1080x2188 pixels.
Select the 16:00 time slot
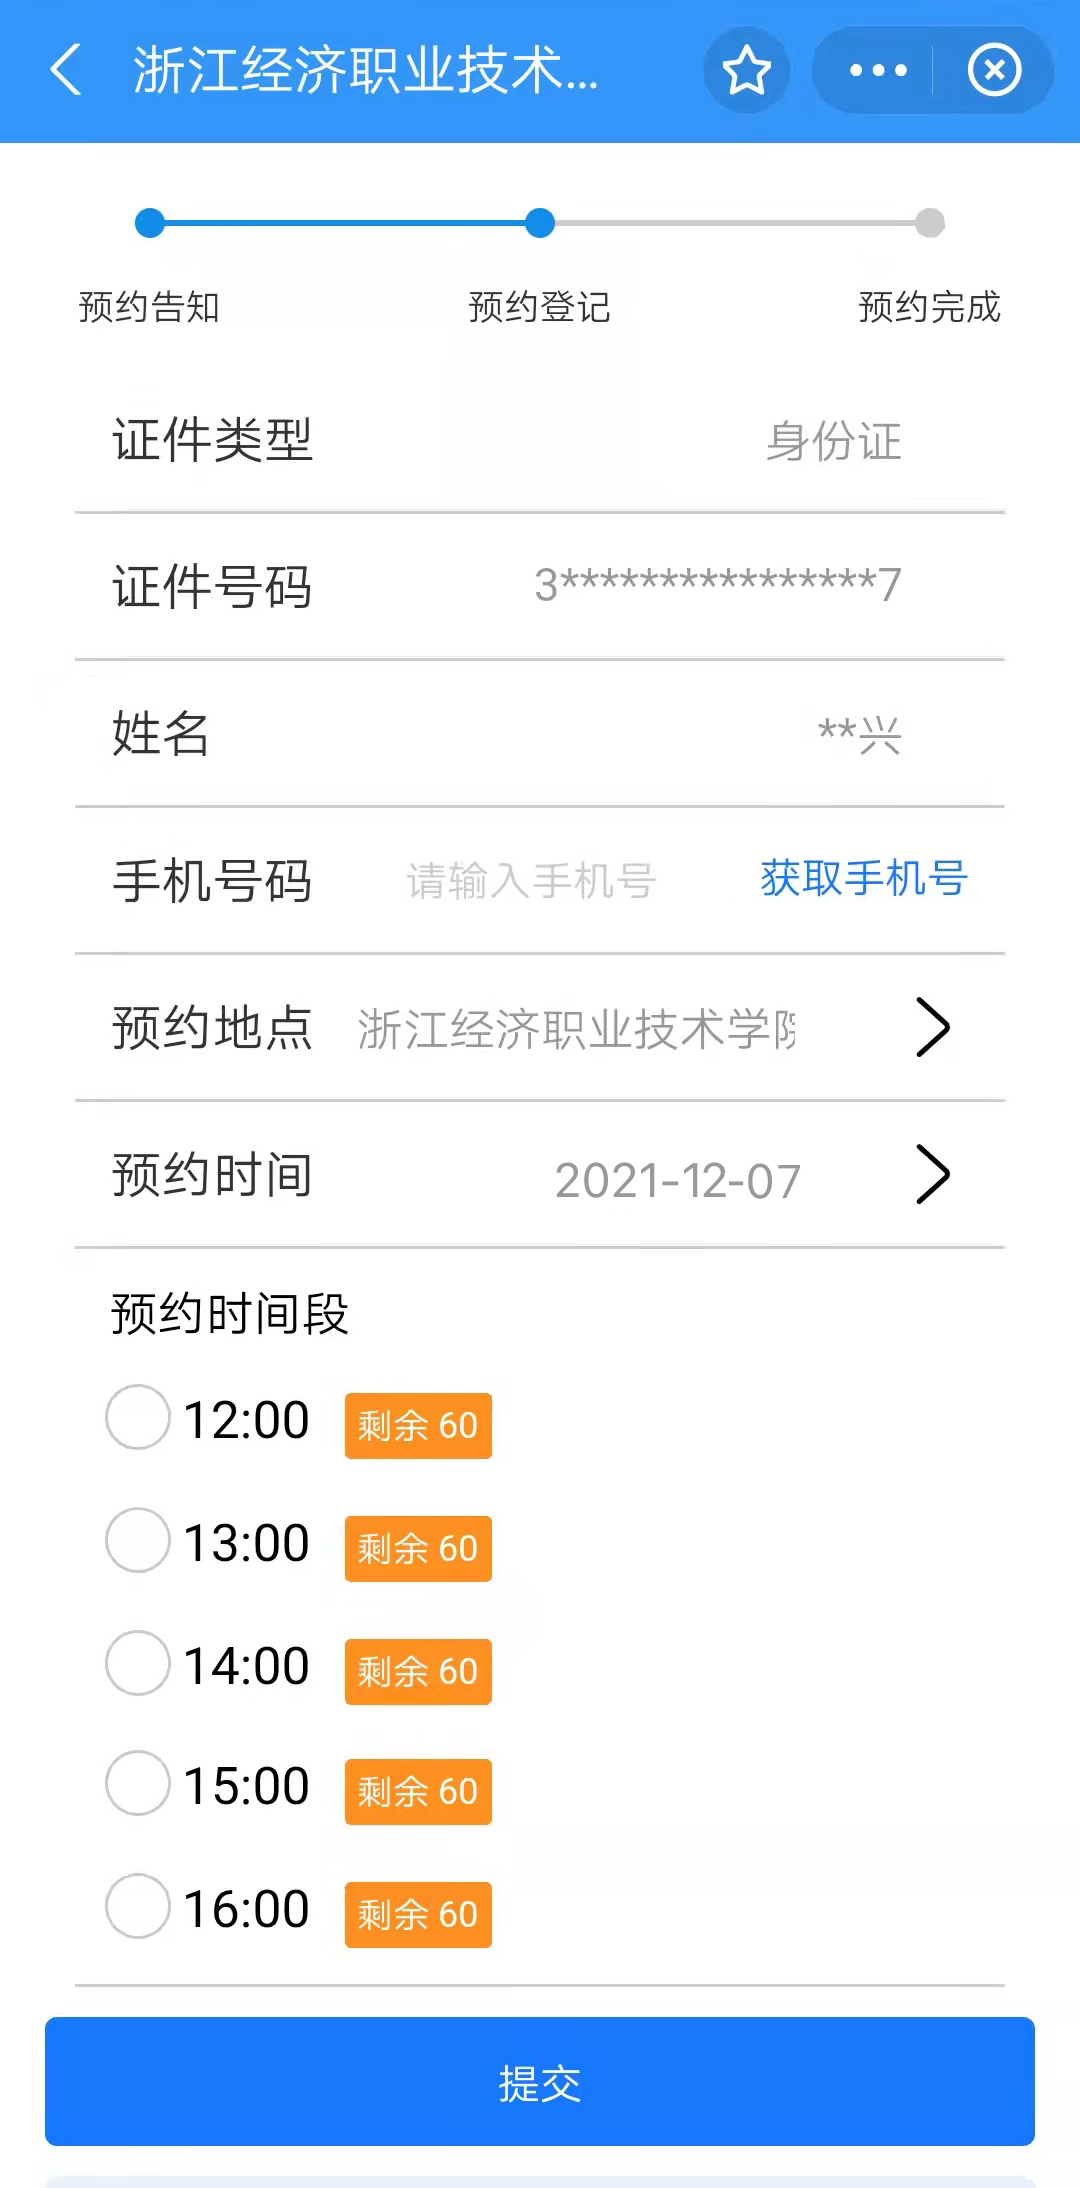pos(138,1906)
